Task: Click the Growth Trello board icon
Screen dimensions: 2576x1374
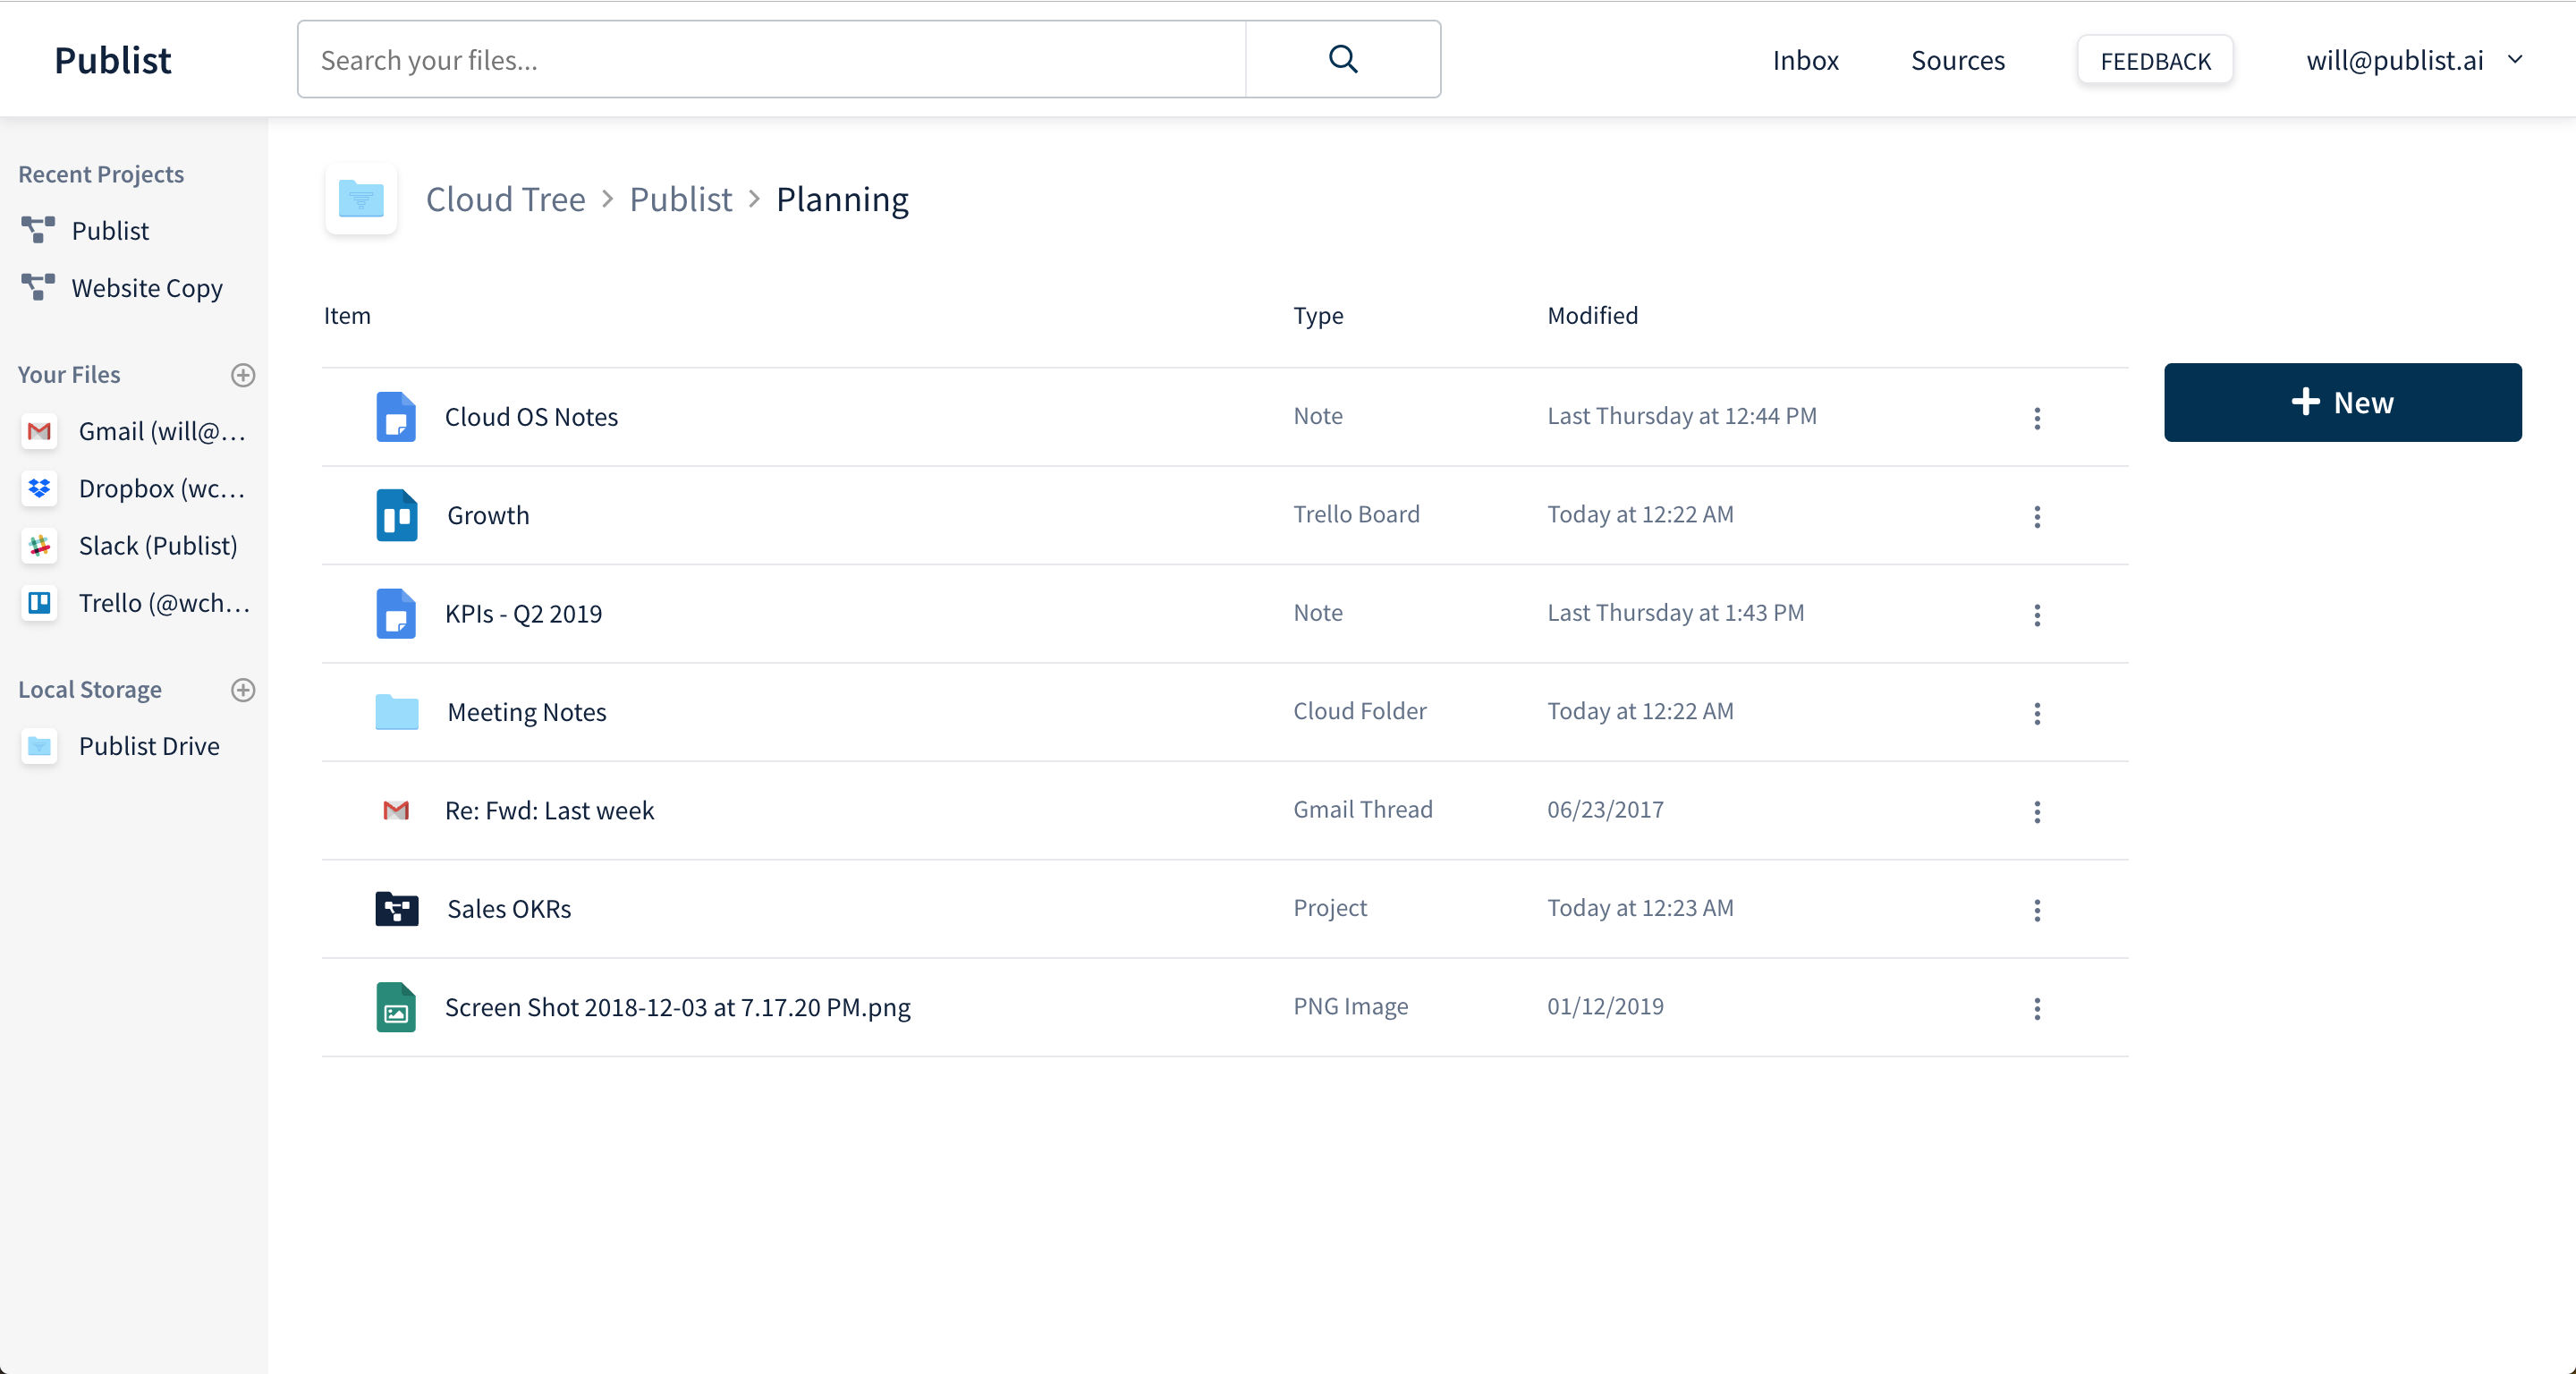Action: pos(396,516)
